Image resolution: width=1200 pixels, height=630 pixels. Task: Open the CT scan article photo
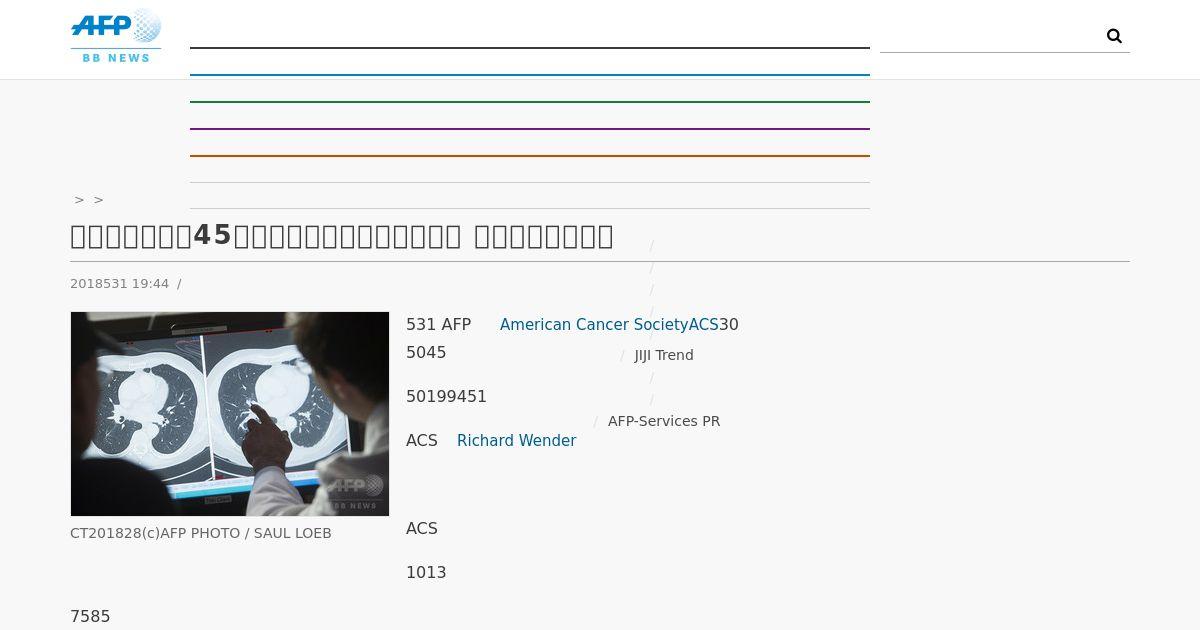[x=230, y=414]
